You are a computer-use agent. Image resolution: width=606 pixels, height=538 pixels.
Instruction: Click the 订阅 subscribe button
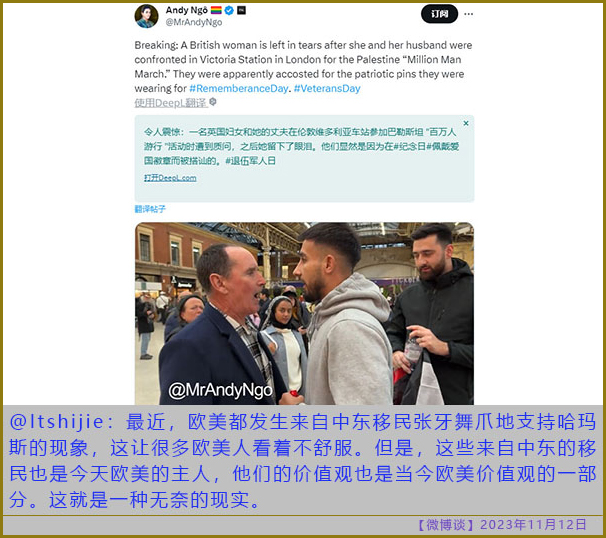point(439,14)
